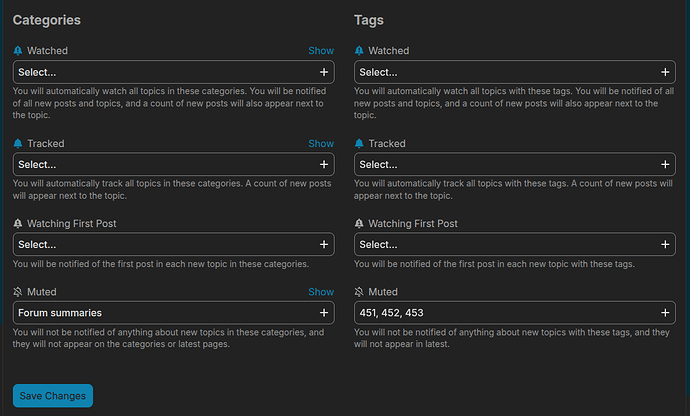This screenshot has width=690, height=416.
Task: Open Categories Watching First Post dropdown
Action: coord(173,245)
